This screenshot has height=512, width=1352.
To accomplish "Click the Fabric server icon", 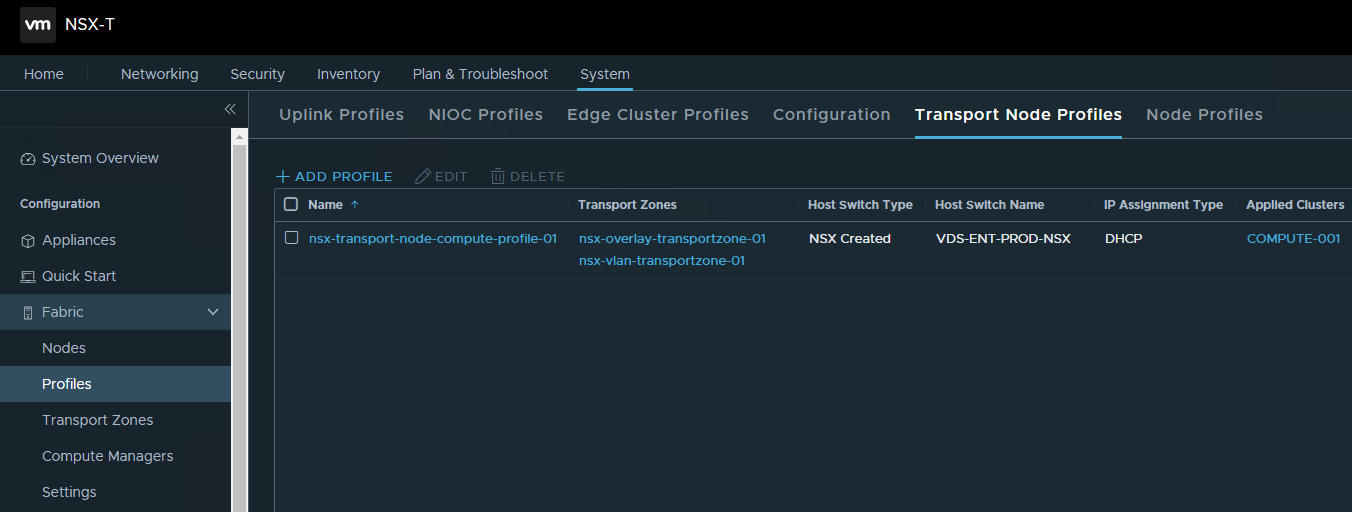I will [x=28, y=313].
